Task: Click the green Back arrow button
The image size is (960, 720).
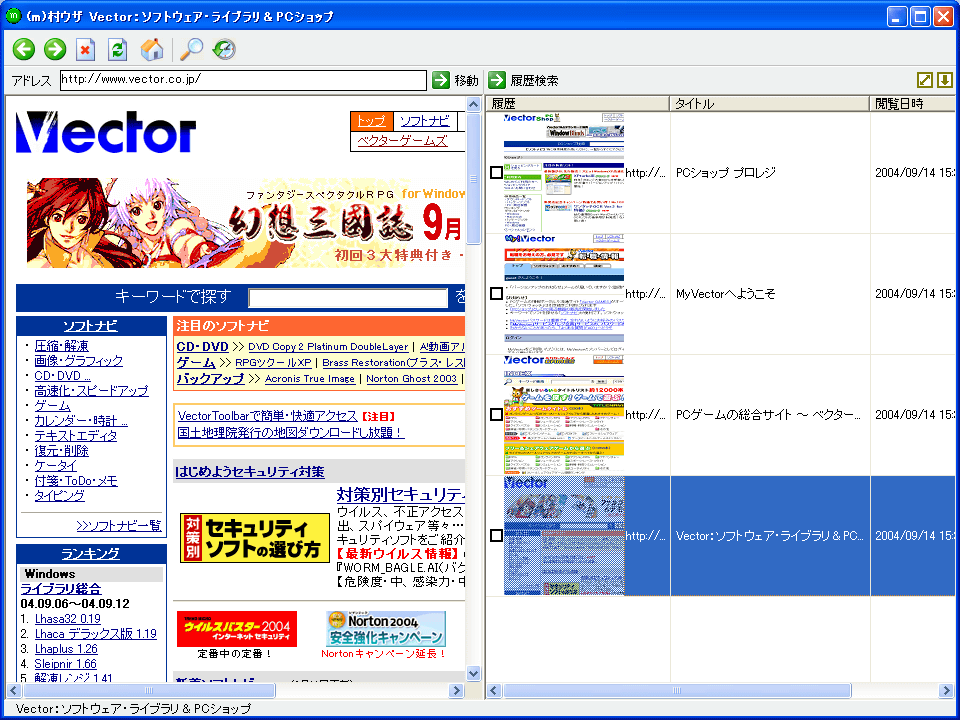Action: [x=24, y=49]
